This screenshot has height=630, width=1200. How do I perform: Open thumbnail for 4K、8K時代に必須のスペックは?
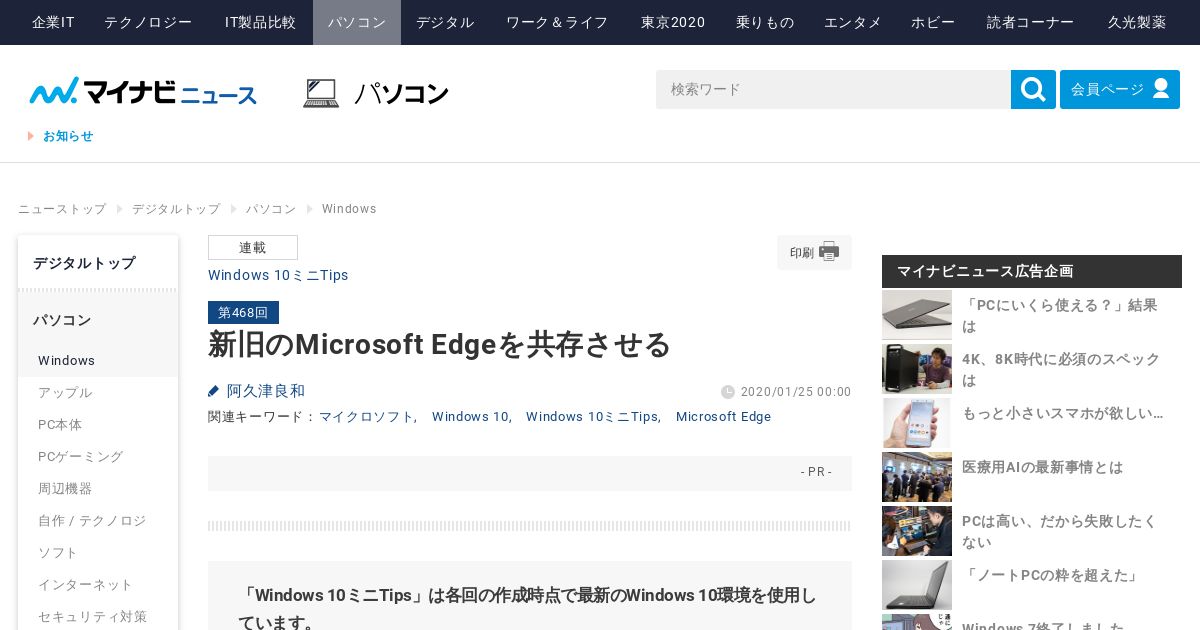917,369
